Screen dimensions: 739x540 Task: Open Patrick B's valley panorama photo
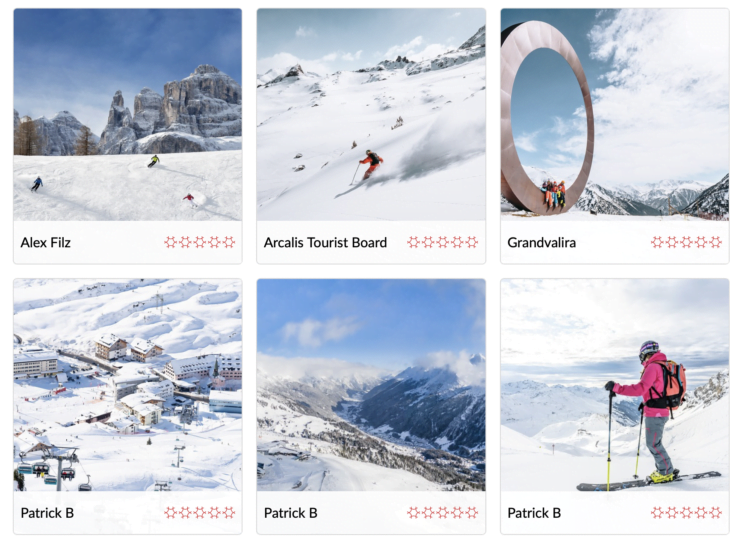point(371,385)
